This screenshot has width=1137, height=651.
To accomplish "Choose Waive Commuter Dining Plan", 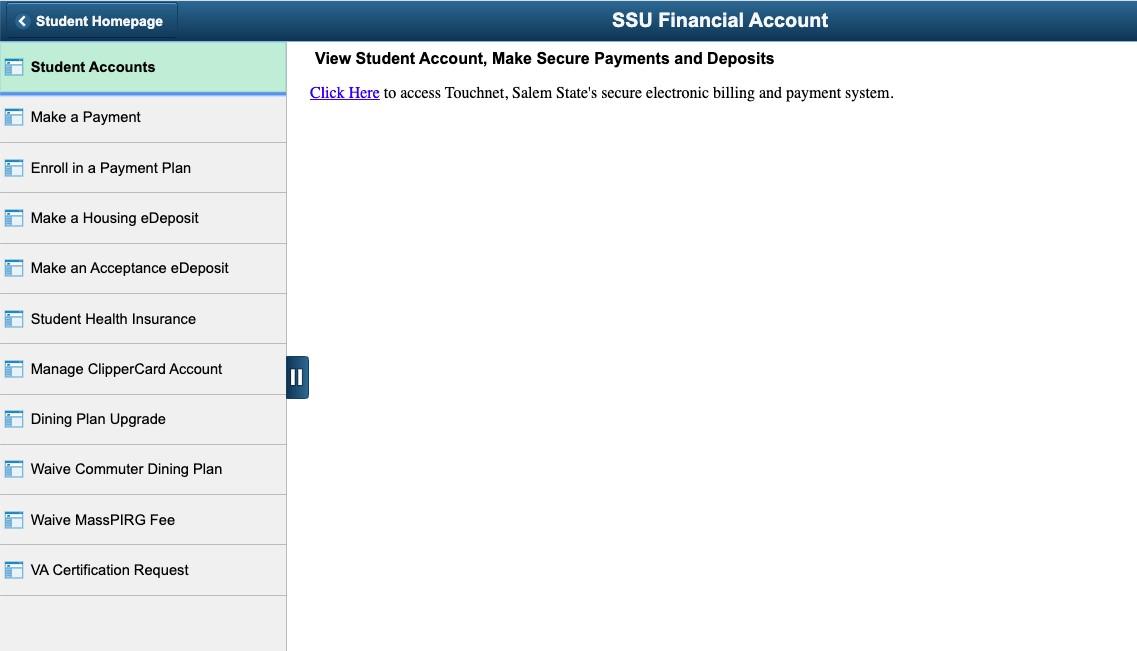I will [x=143, y=469].
